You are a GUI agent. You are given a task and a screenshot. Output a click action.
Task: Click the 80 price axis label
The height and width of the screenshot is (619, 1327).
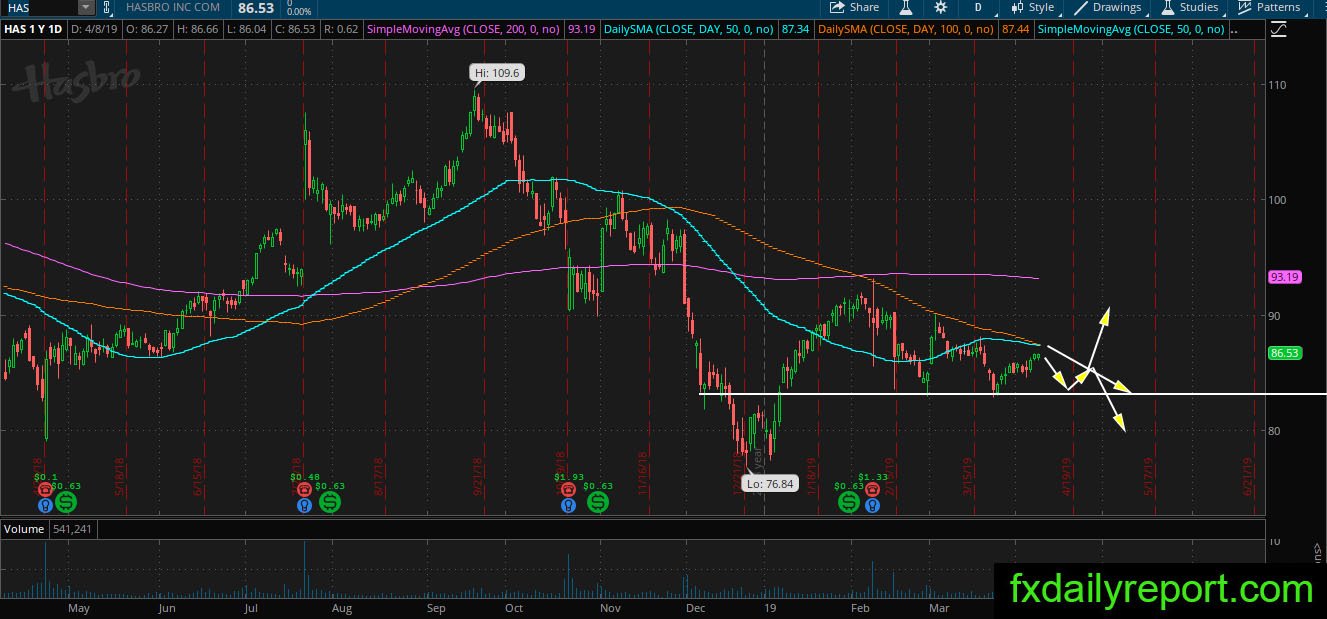(1274, 431)
